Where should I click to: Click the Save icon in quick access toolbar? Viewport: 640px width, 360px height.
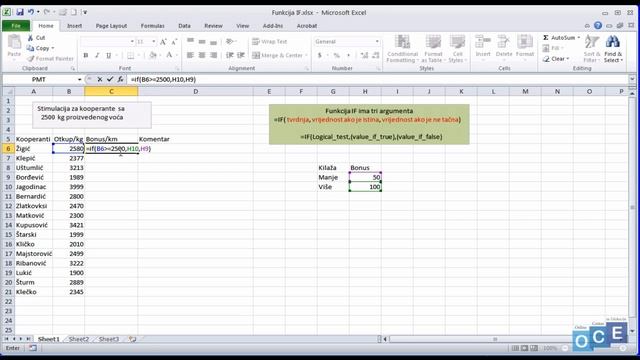(x=20, y=12)
